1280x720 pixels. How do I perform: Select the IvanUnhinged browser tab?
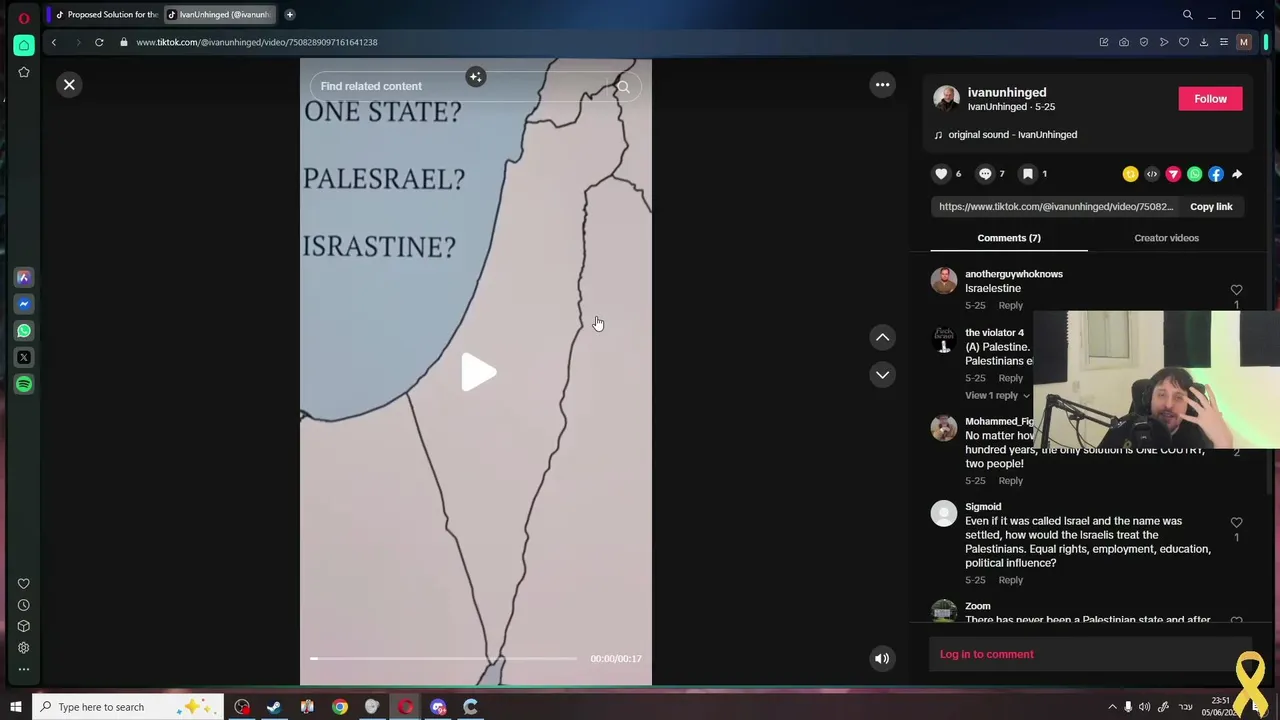click(x=219, y=15)
